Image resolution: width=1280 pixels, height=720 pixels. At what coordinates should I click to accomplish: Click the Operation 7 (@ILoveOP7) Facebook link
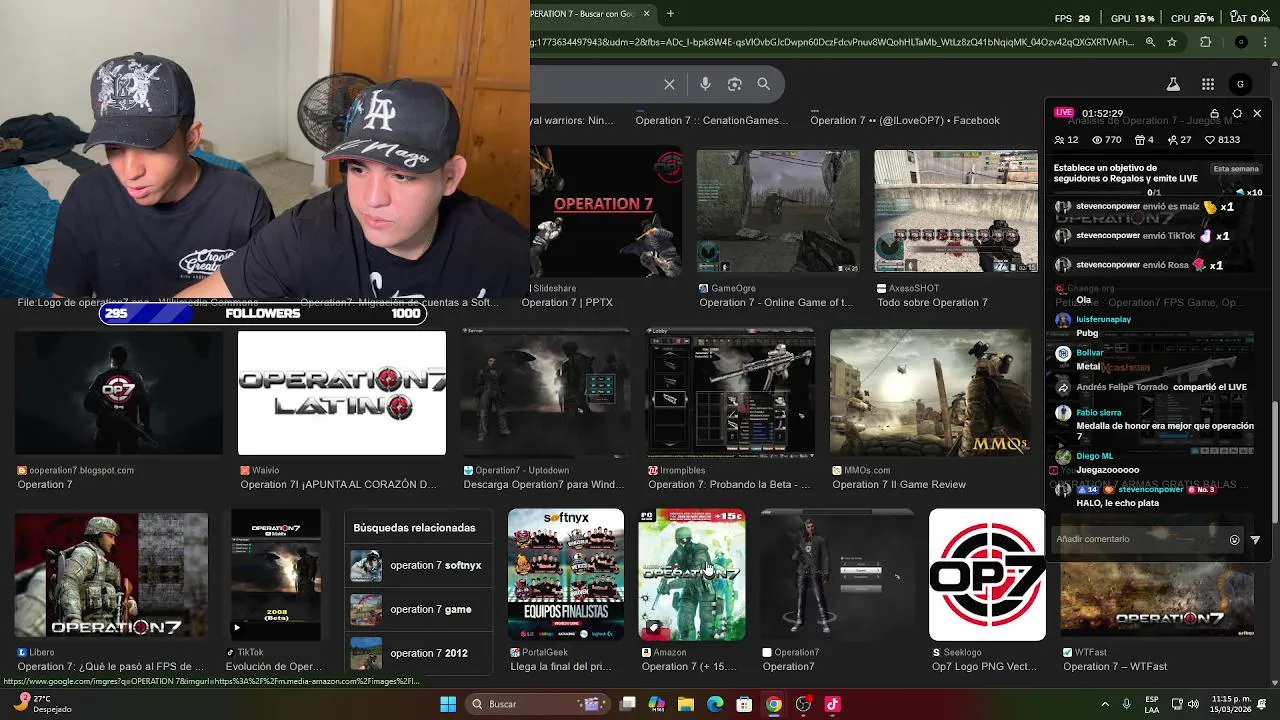tap(905, 120)
